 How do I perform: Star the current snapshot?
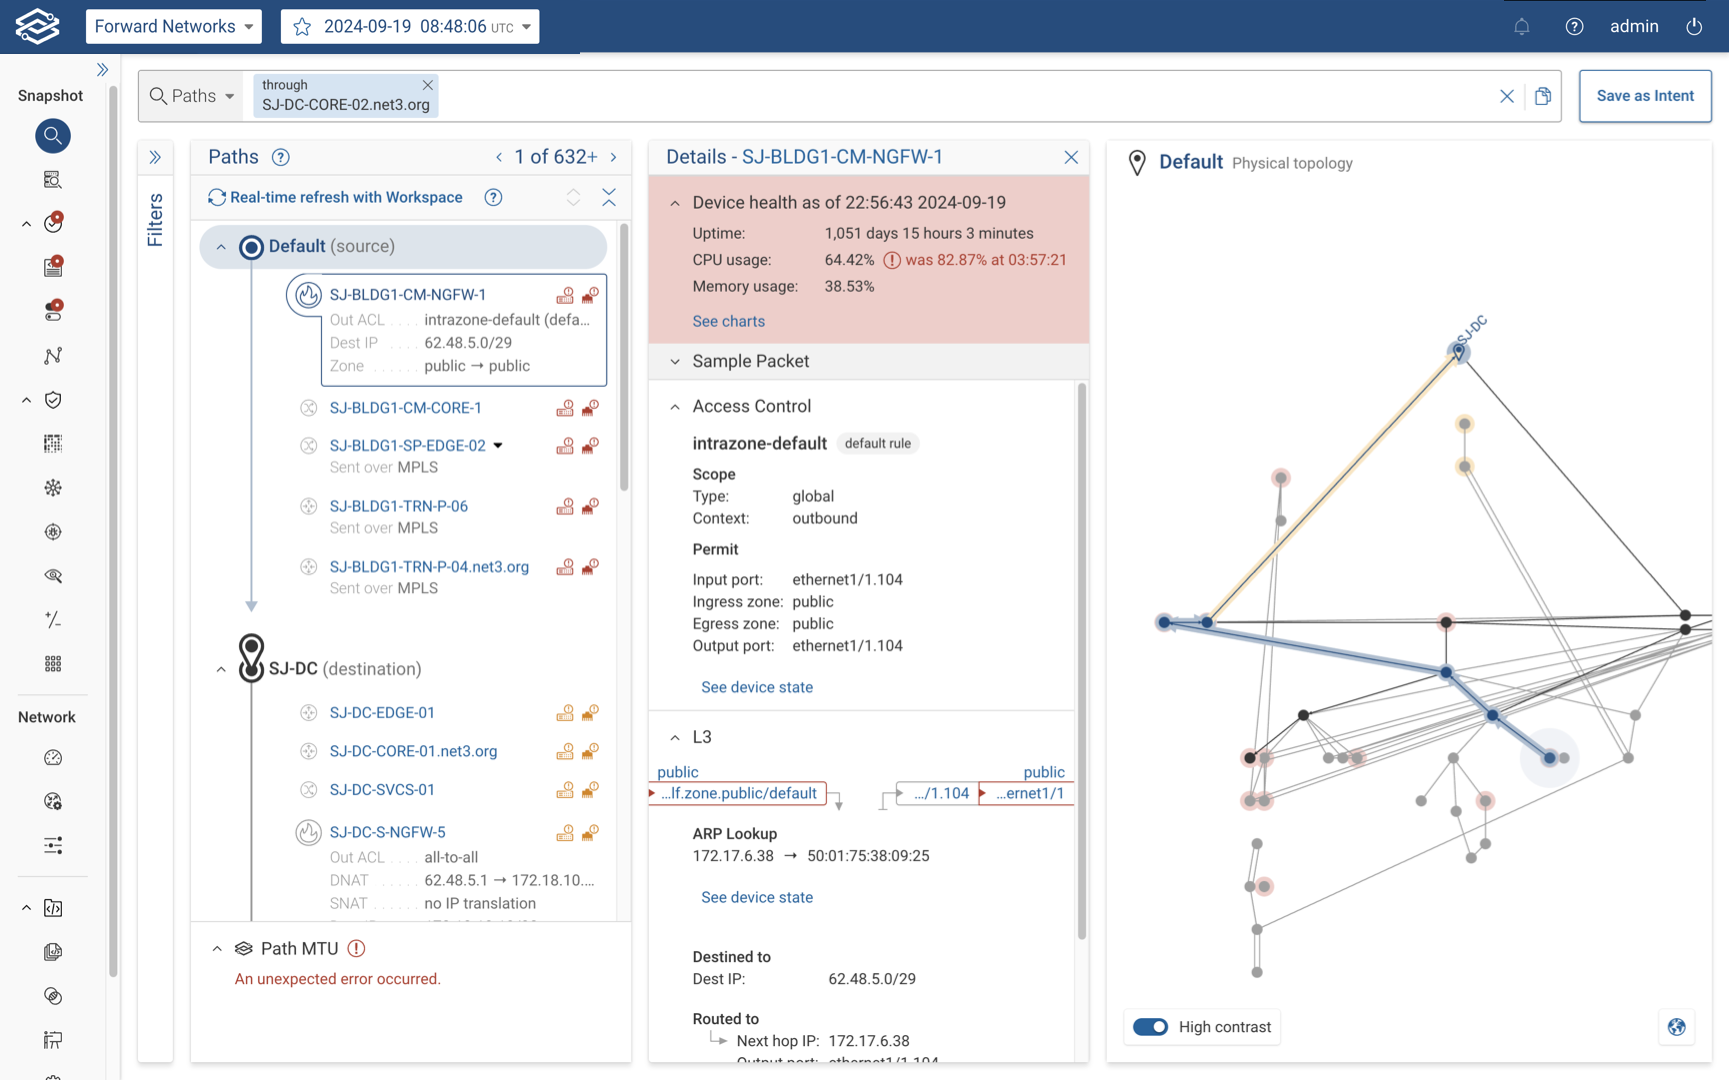[x=302, y=27]
